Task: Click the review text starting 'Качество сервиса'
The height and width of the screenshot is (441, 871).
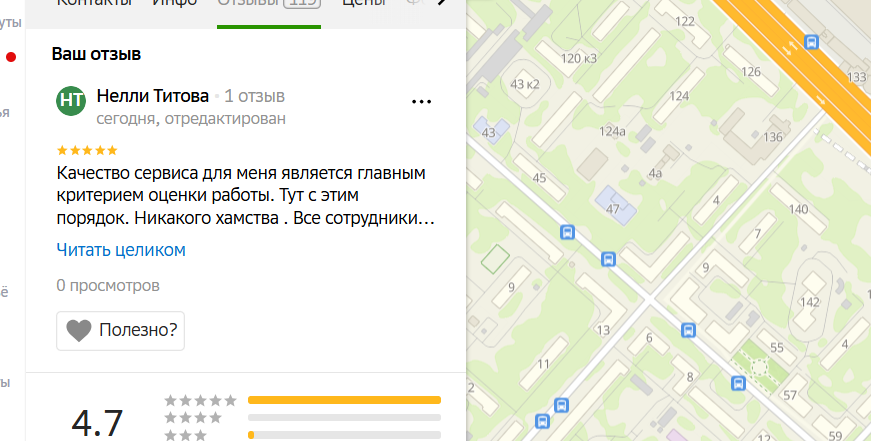Action: coord(246,196)
